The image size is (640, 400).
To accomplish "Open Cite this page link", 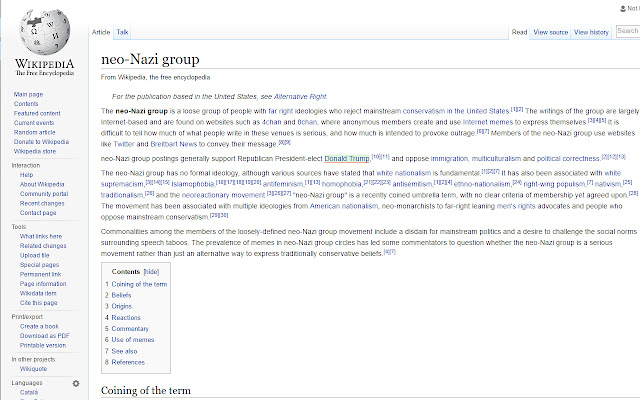I will (38, 303).
